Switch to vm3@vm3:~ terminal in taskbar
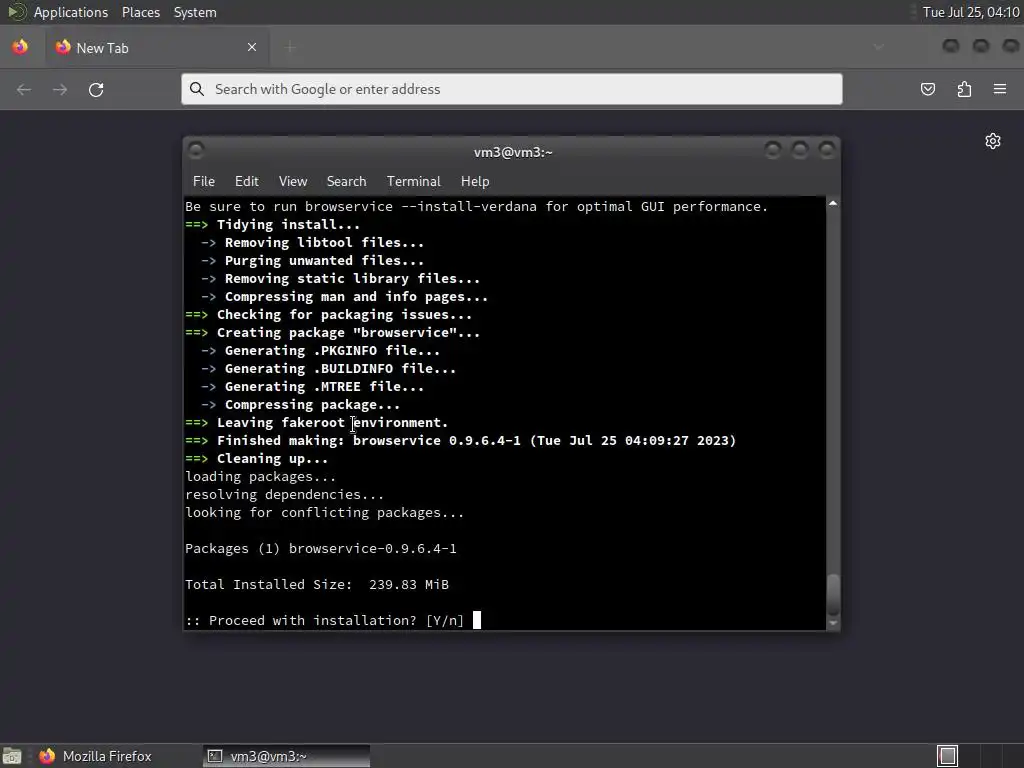Screen dimensions: 1024x768 [x=286, y=756]
